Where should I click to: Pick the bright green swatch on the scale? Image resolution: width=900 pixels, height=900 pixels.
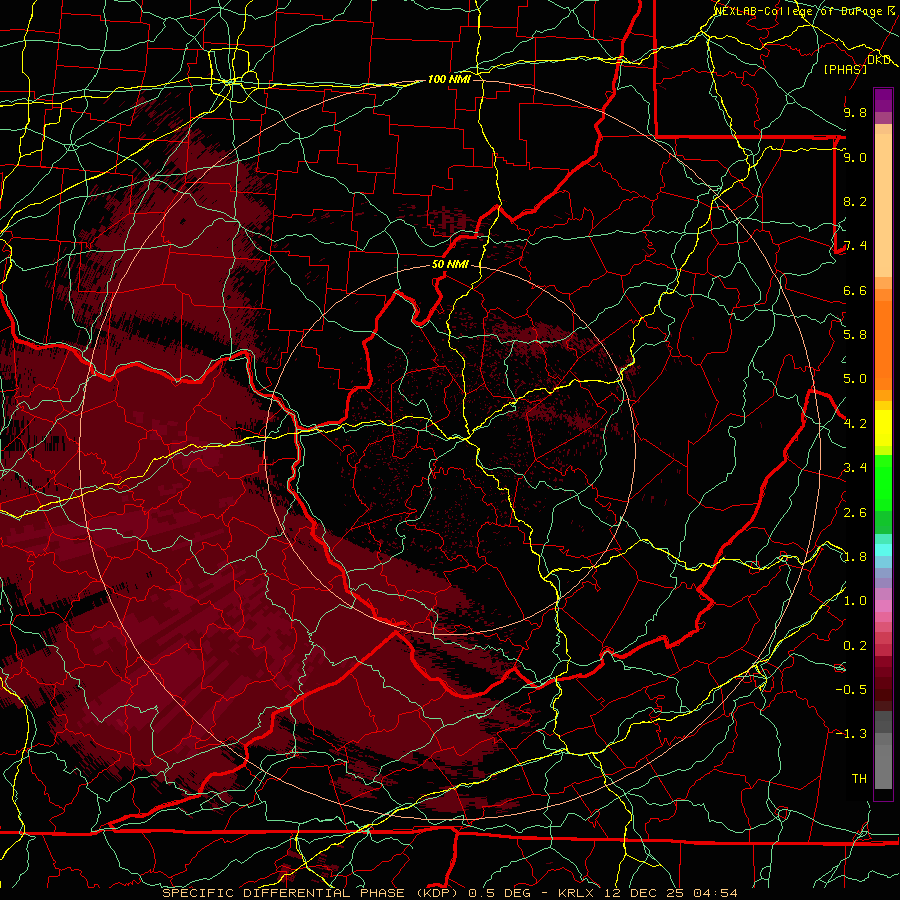click(x=883, y=483)
